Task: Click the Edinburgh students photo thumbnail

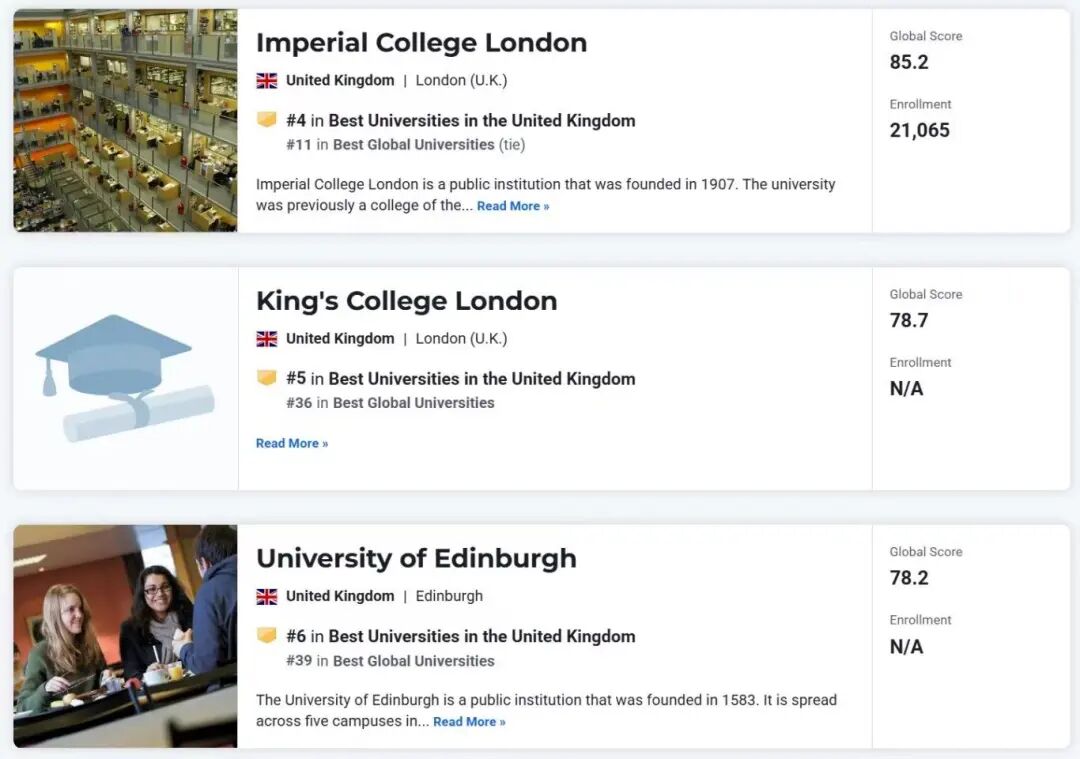Action: [125, 636]
